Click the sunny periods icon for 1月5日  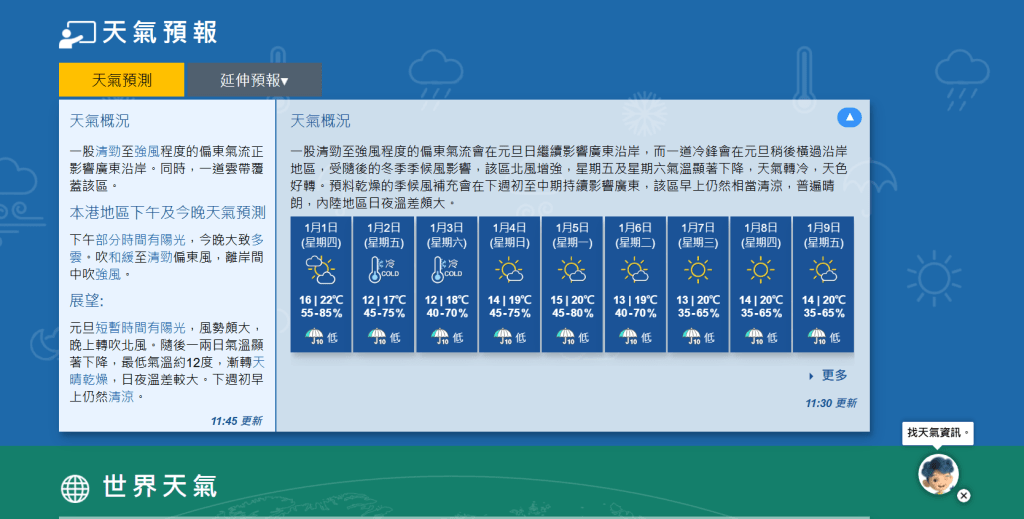572,269
